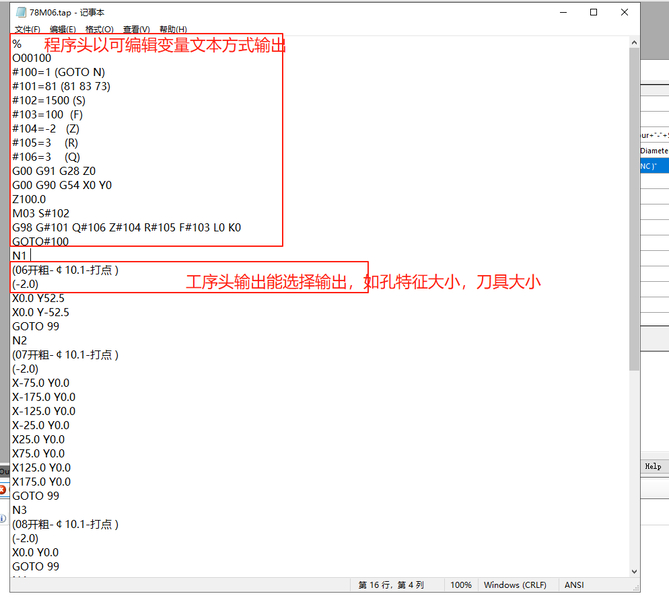Screen dimensions: 669x600
Task: Click the G98 G#101 Q#106 canned cycle line
Action: click(x=126, y=227)
